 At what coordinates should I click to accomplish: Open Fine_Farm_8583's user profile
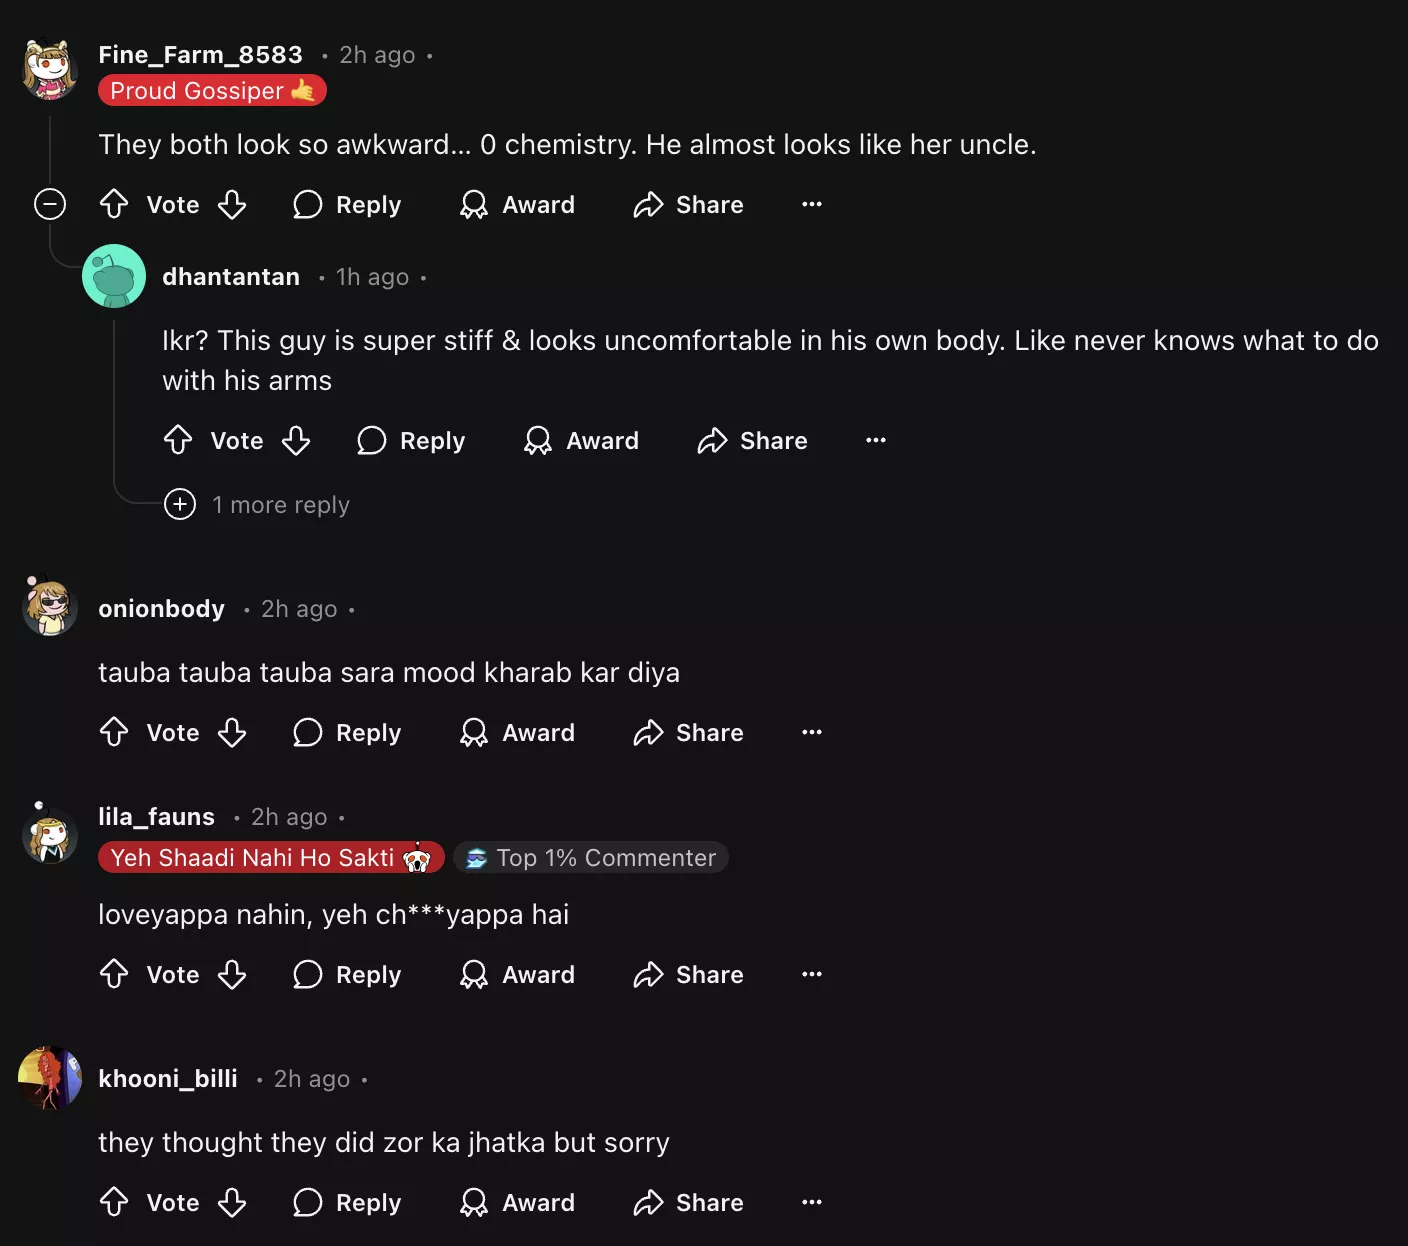(200, 55)
